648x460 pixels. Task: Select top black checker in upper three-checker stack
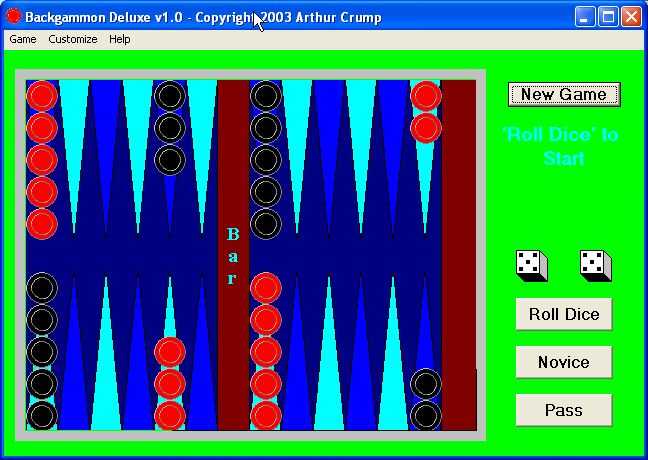pyautogui.click(x=170, y=96)
